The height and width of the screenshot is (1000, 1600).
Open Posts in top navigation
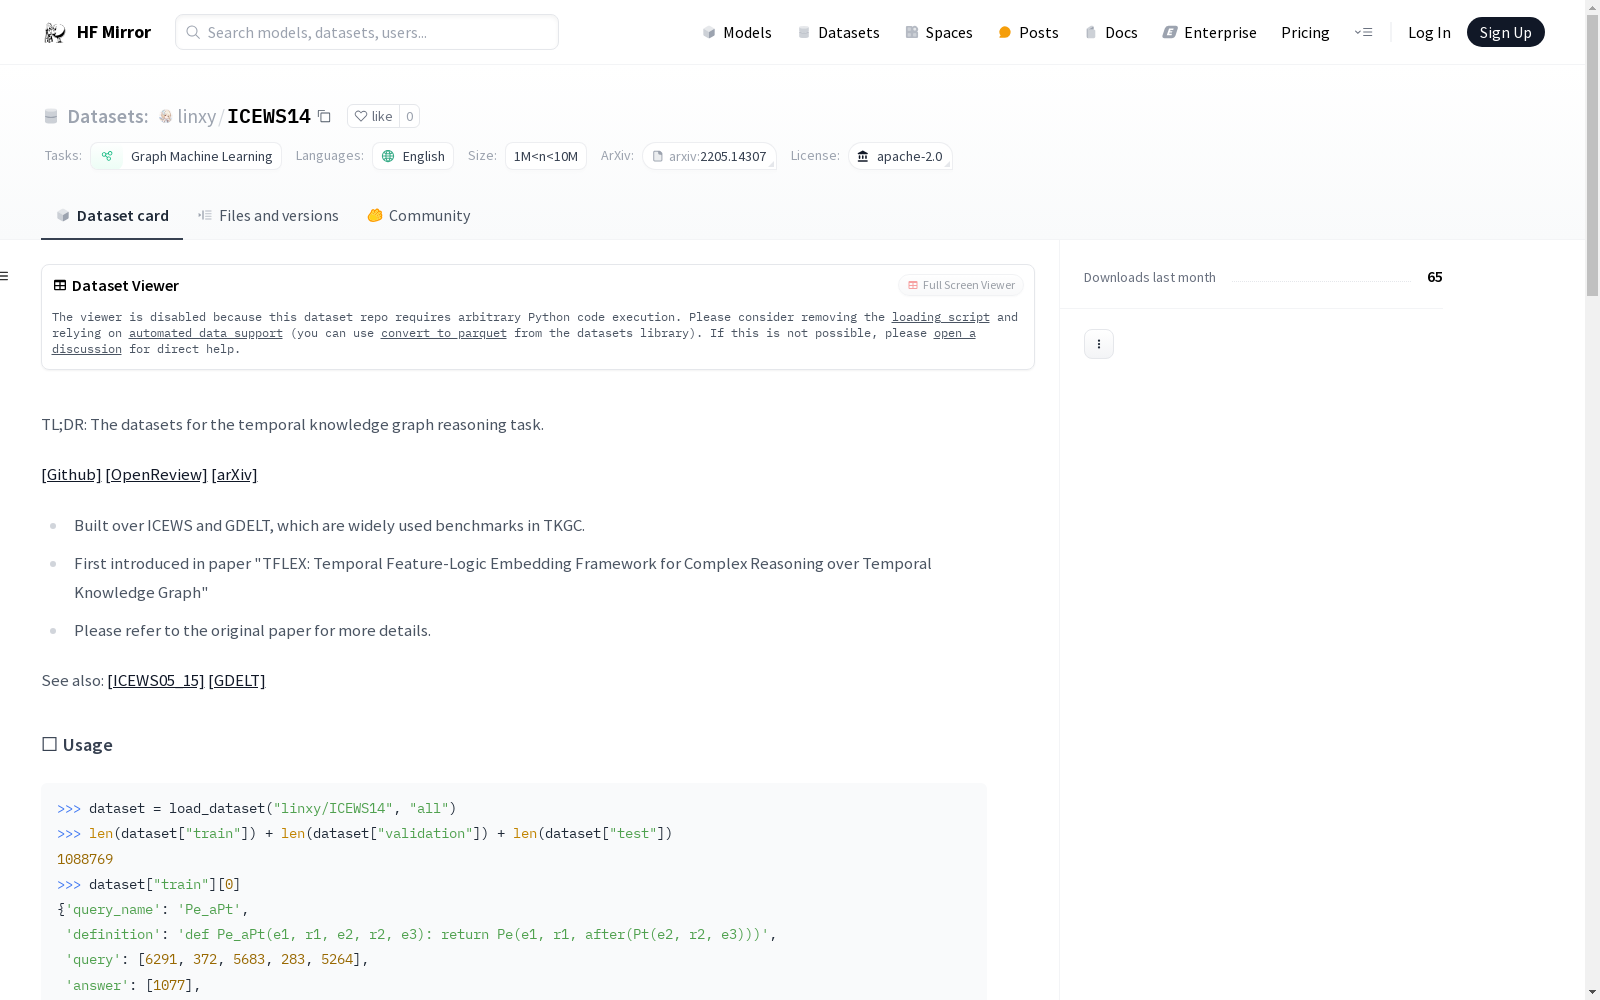click(1029, 32)
